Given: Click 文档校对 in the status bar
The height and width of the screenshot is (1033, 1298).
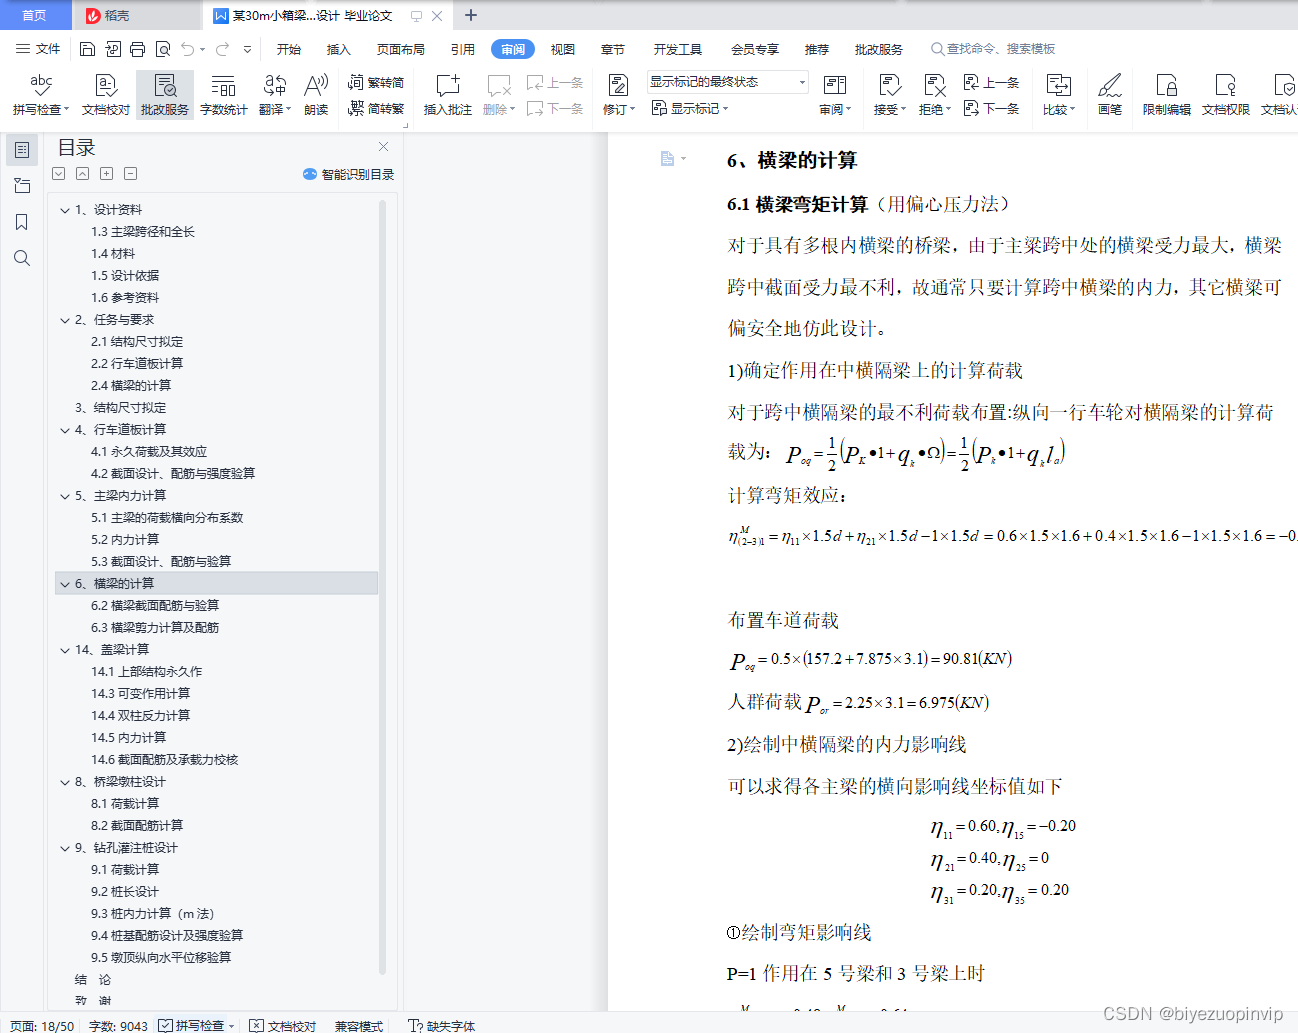Looking at the screenshot, I should pyautogui.click(x=283, y=1025).
